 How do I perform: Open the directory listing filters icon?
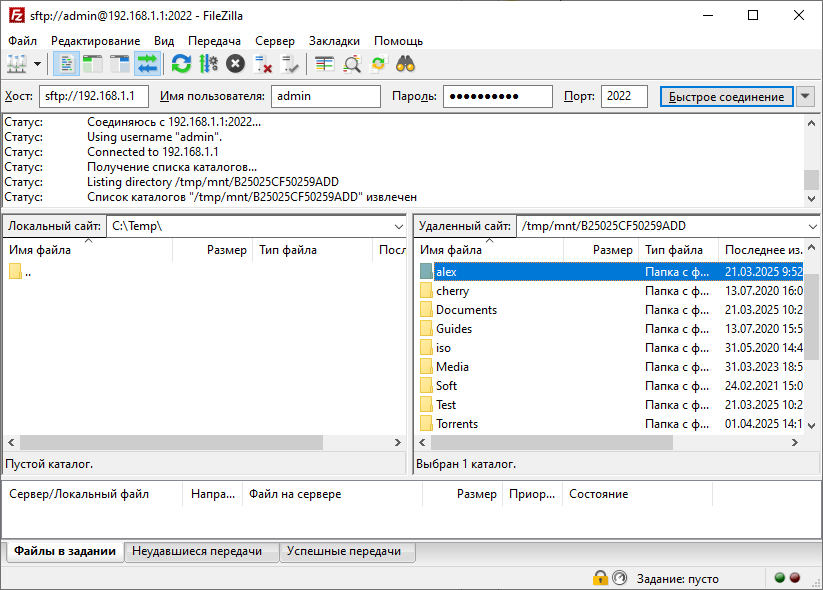(x=324, y=64)
